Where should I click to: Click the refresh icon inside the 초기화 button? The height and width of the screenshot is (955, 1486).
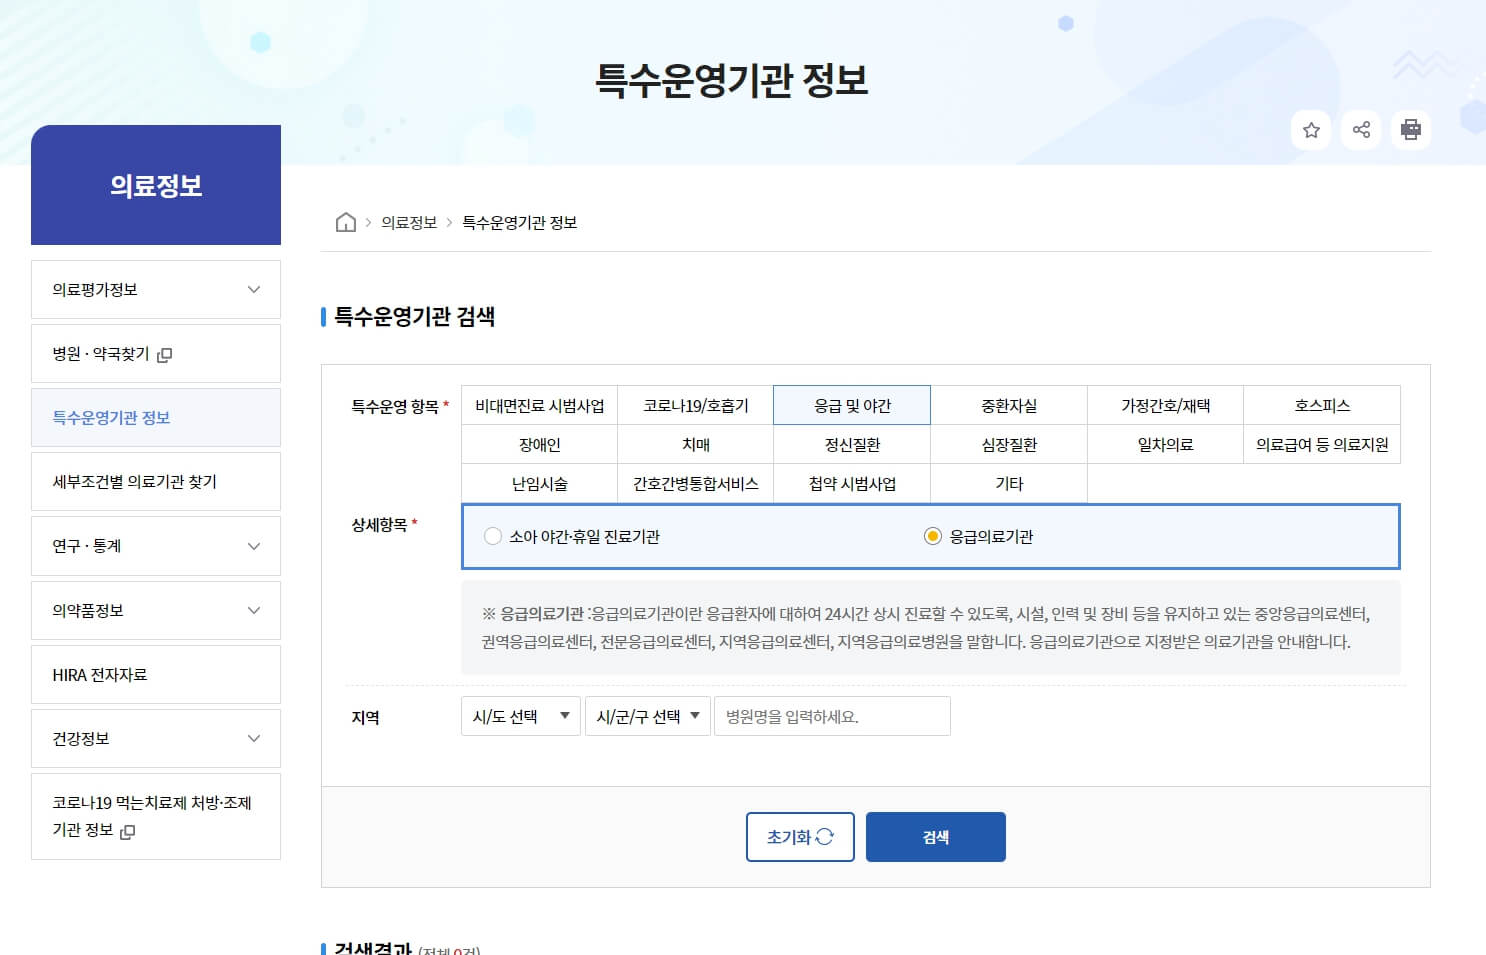point(822,837)
